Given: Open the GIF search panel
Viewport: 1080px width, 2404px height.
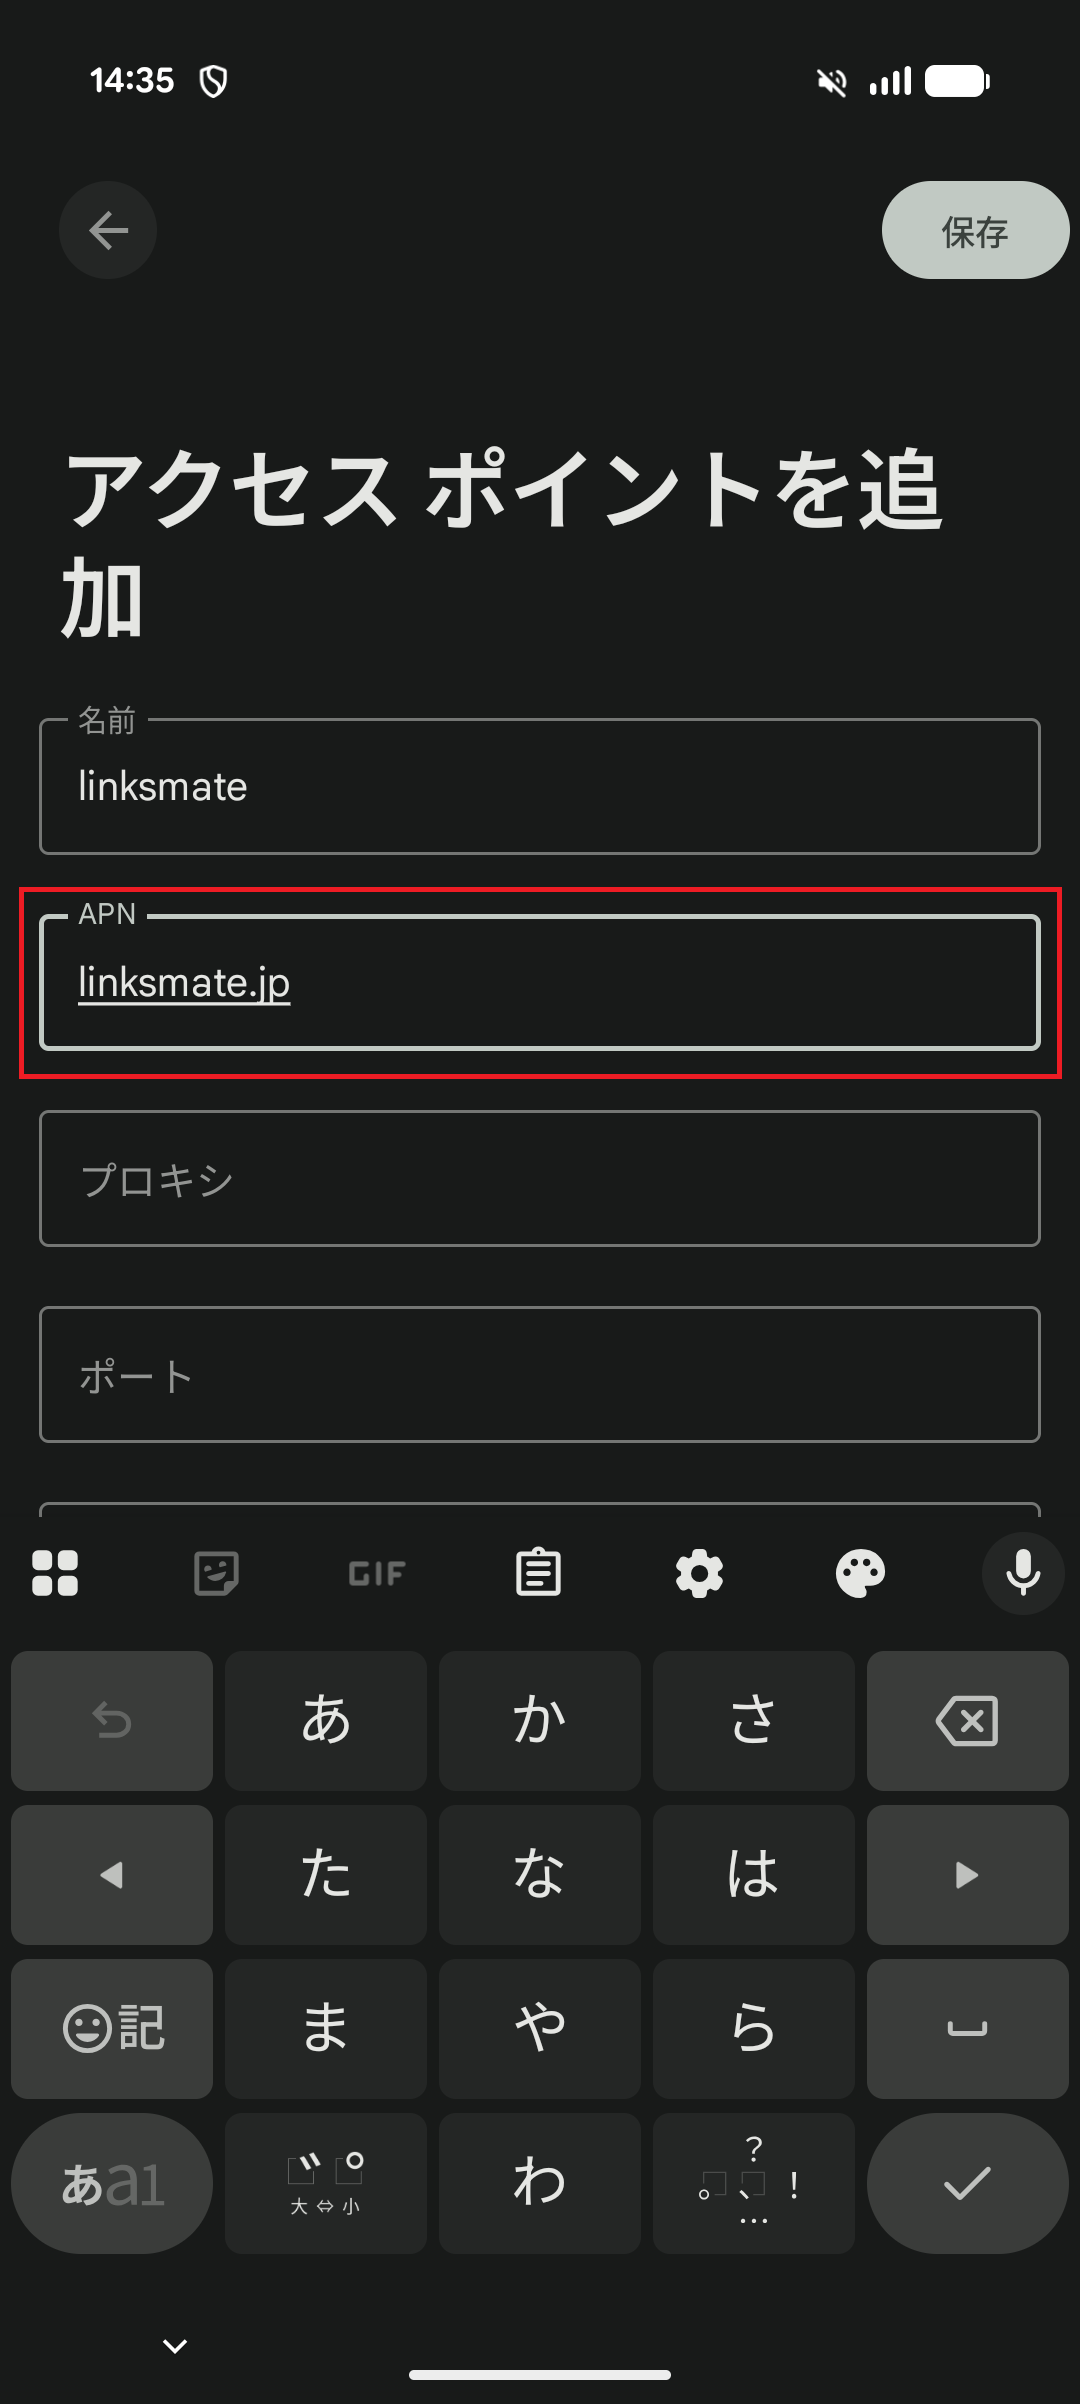Looking at the screenshot, I should (376, 1573).
